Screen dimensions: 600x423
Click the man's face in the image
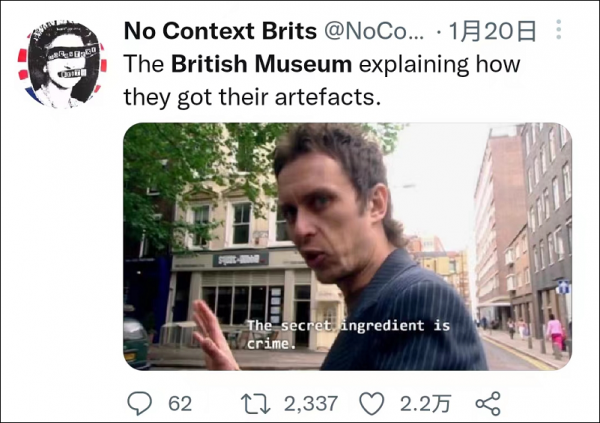[327, 214]
